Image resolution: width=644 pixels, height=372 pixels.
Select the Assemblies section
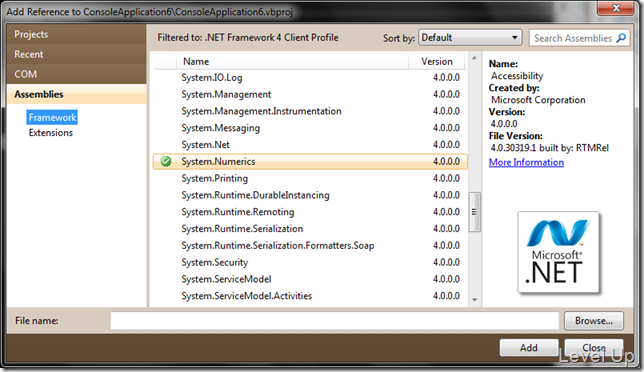coord(76,94)
